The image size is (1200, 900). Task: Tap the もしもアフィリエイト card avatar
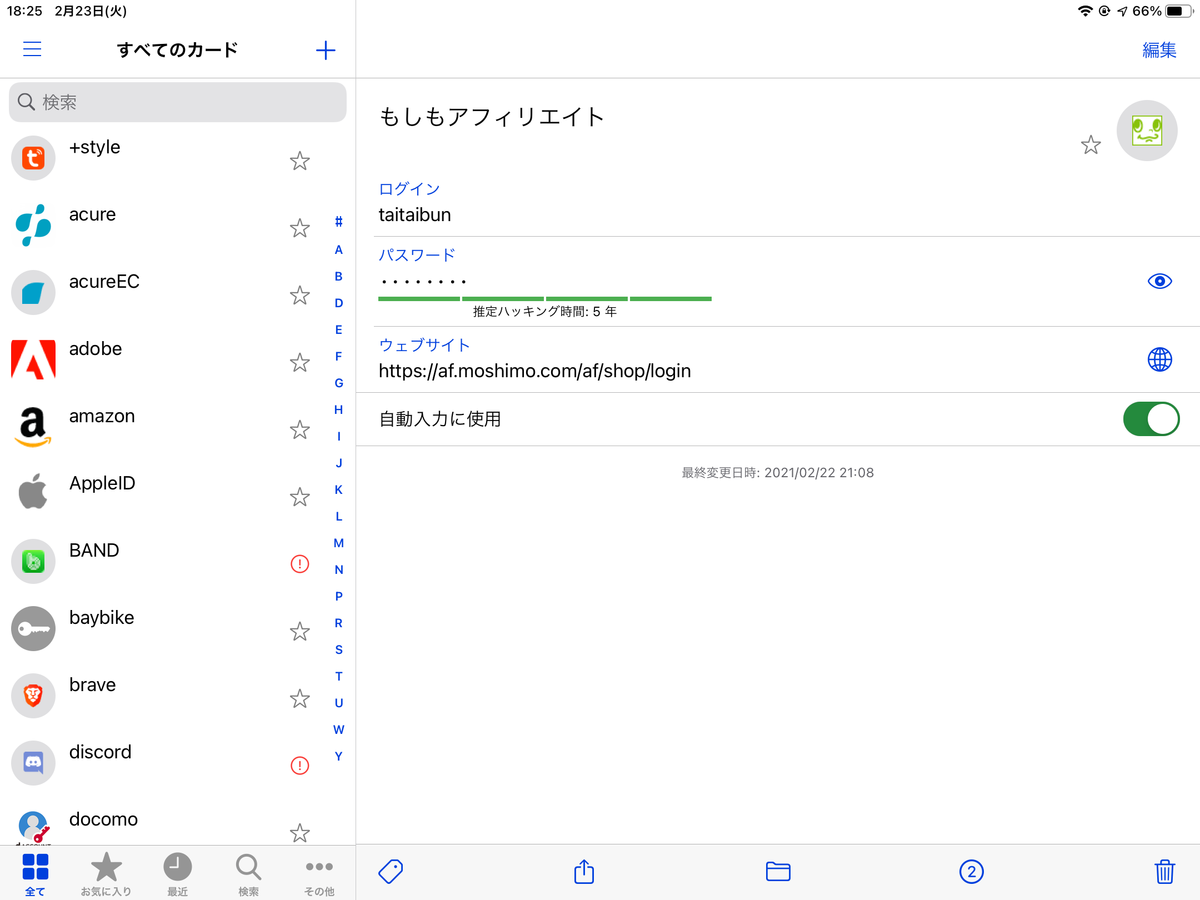click(x=1147, y=130)
